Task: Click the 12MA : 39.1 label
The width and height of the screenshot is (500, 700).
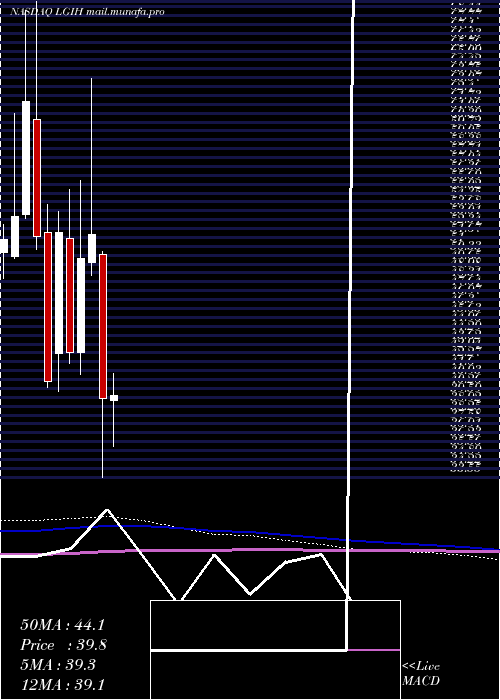Action: click(x=62, y=685)
